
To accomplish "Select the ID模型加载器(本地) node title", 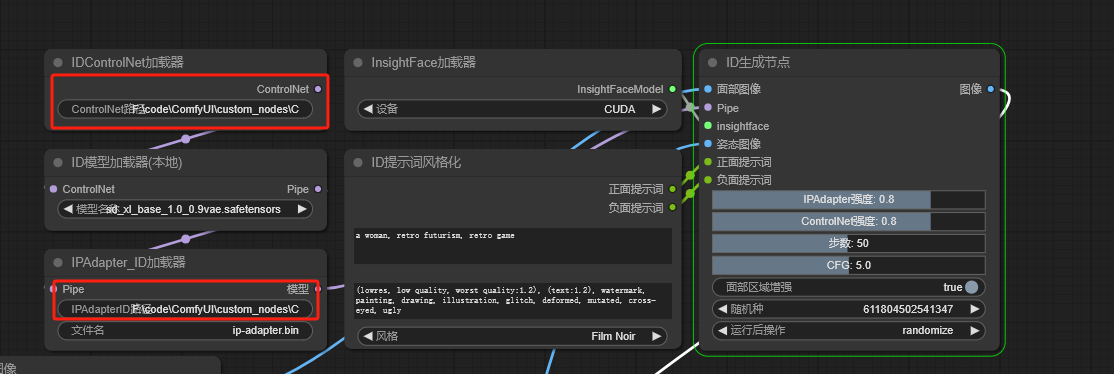I will coord(127,162).
